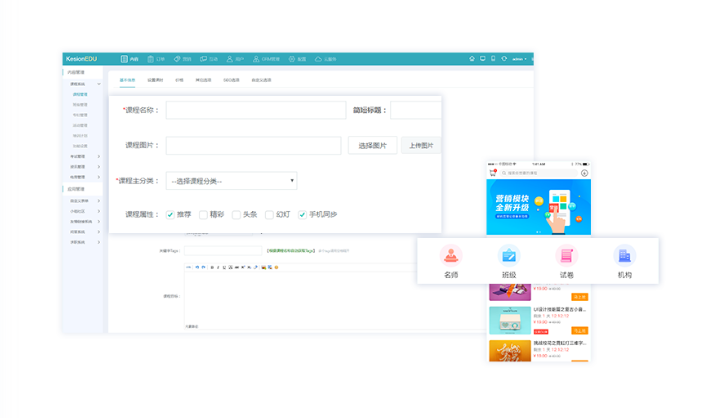The height and width of the screenshot is (418, 711).
Task: Tap the 名师 teacher icon
Action: [451, 256]
